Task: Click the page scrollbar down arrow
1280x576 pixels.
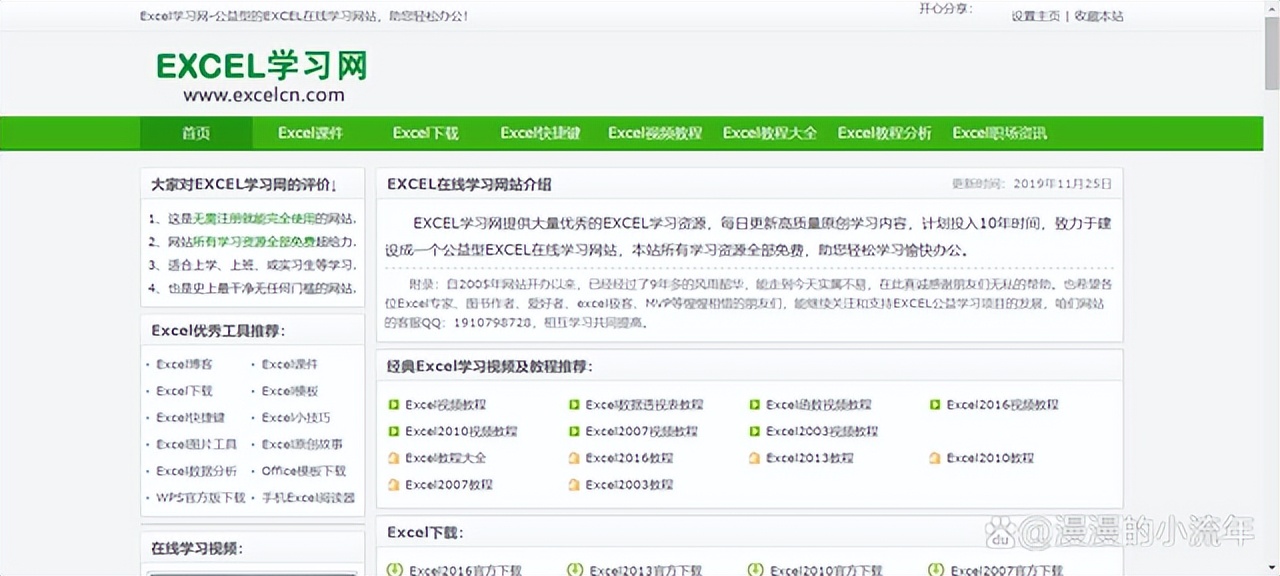Action: [x=1271, y=568]
